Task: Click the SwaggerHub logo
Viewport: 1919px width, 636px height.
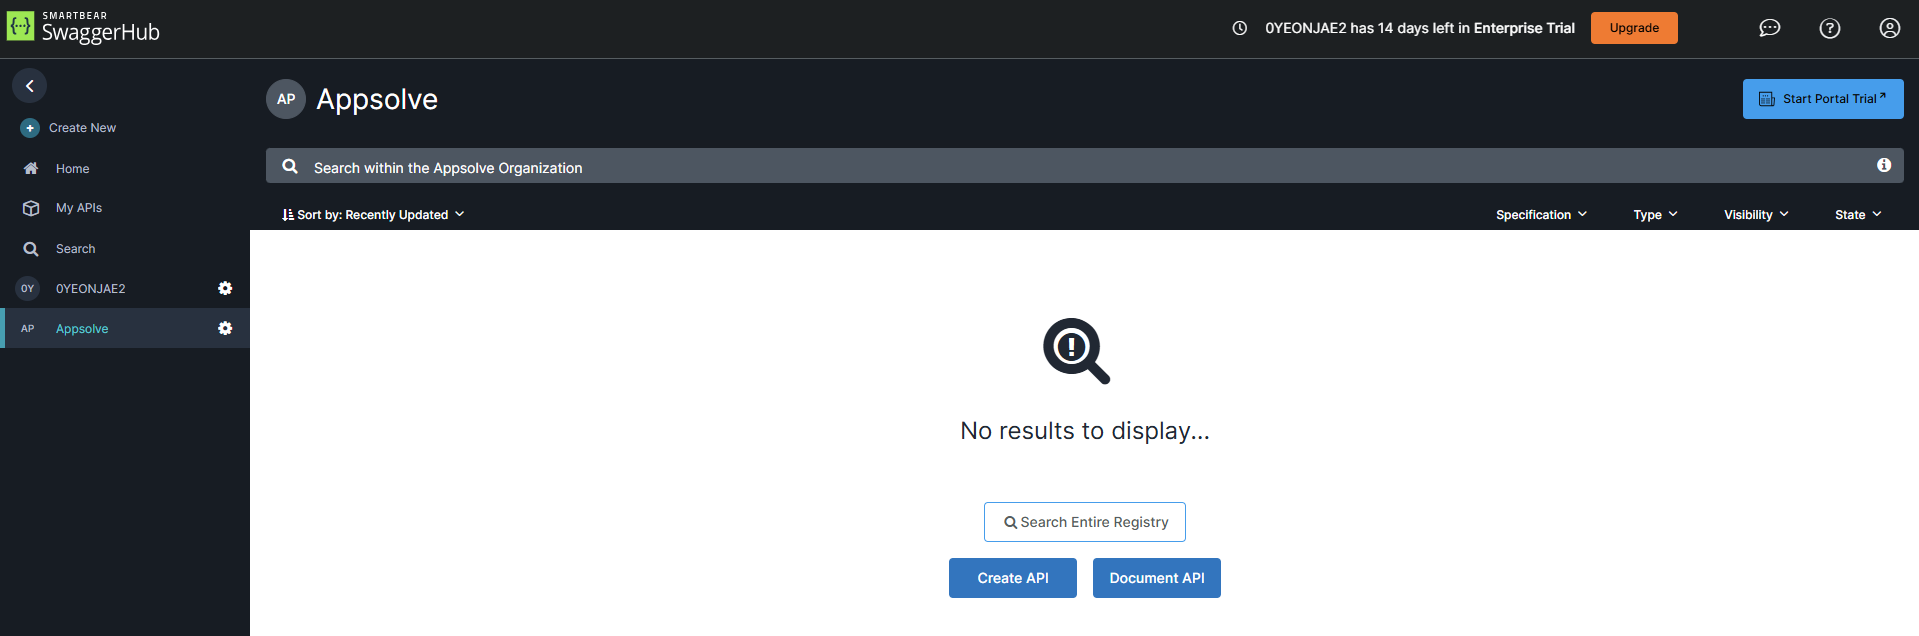Action: [83, 28]
